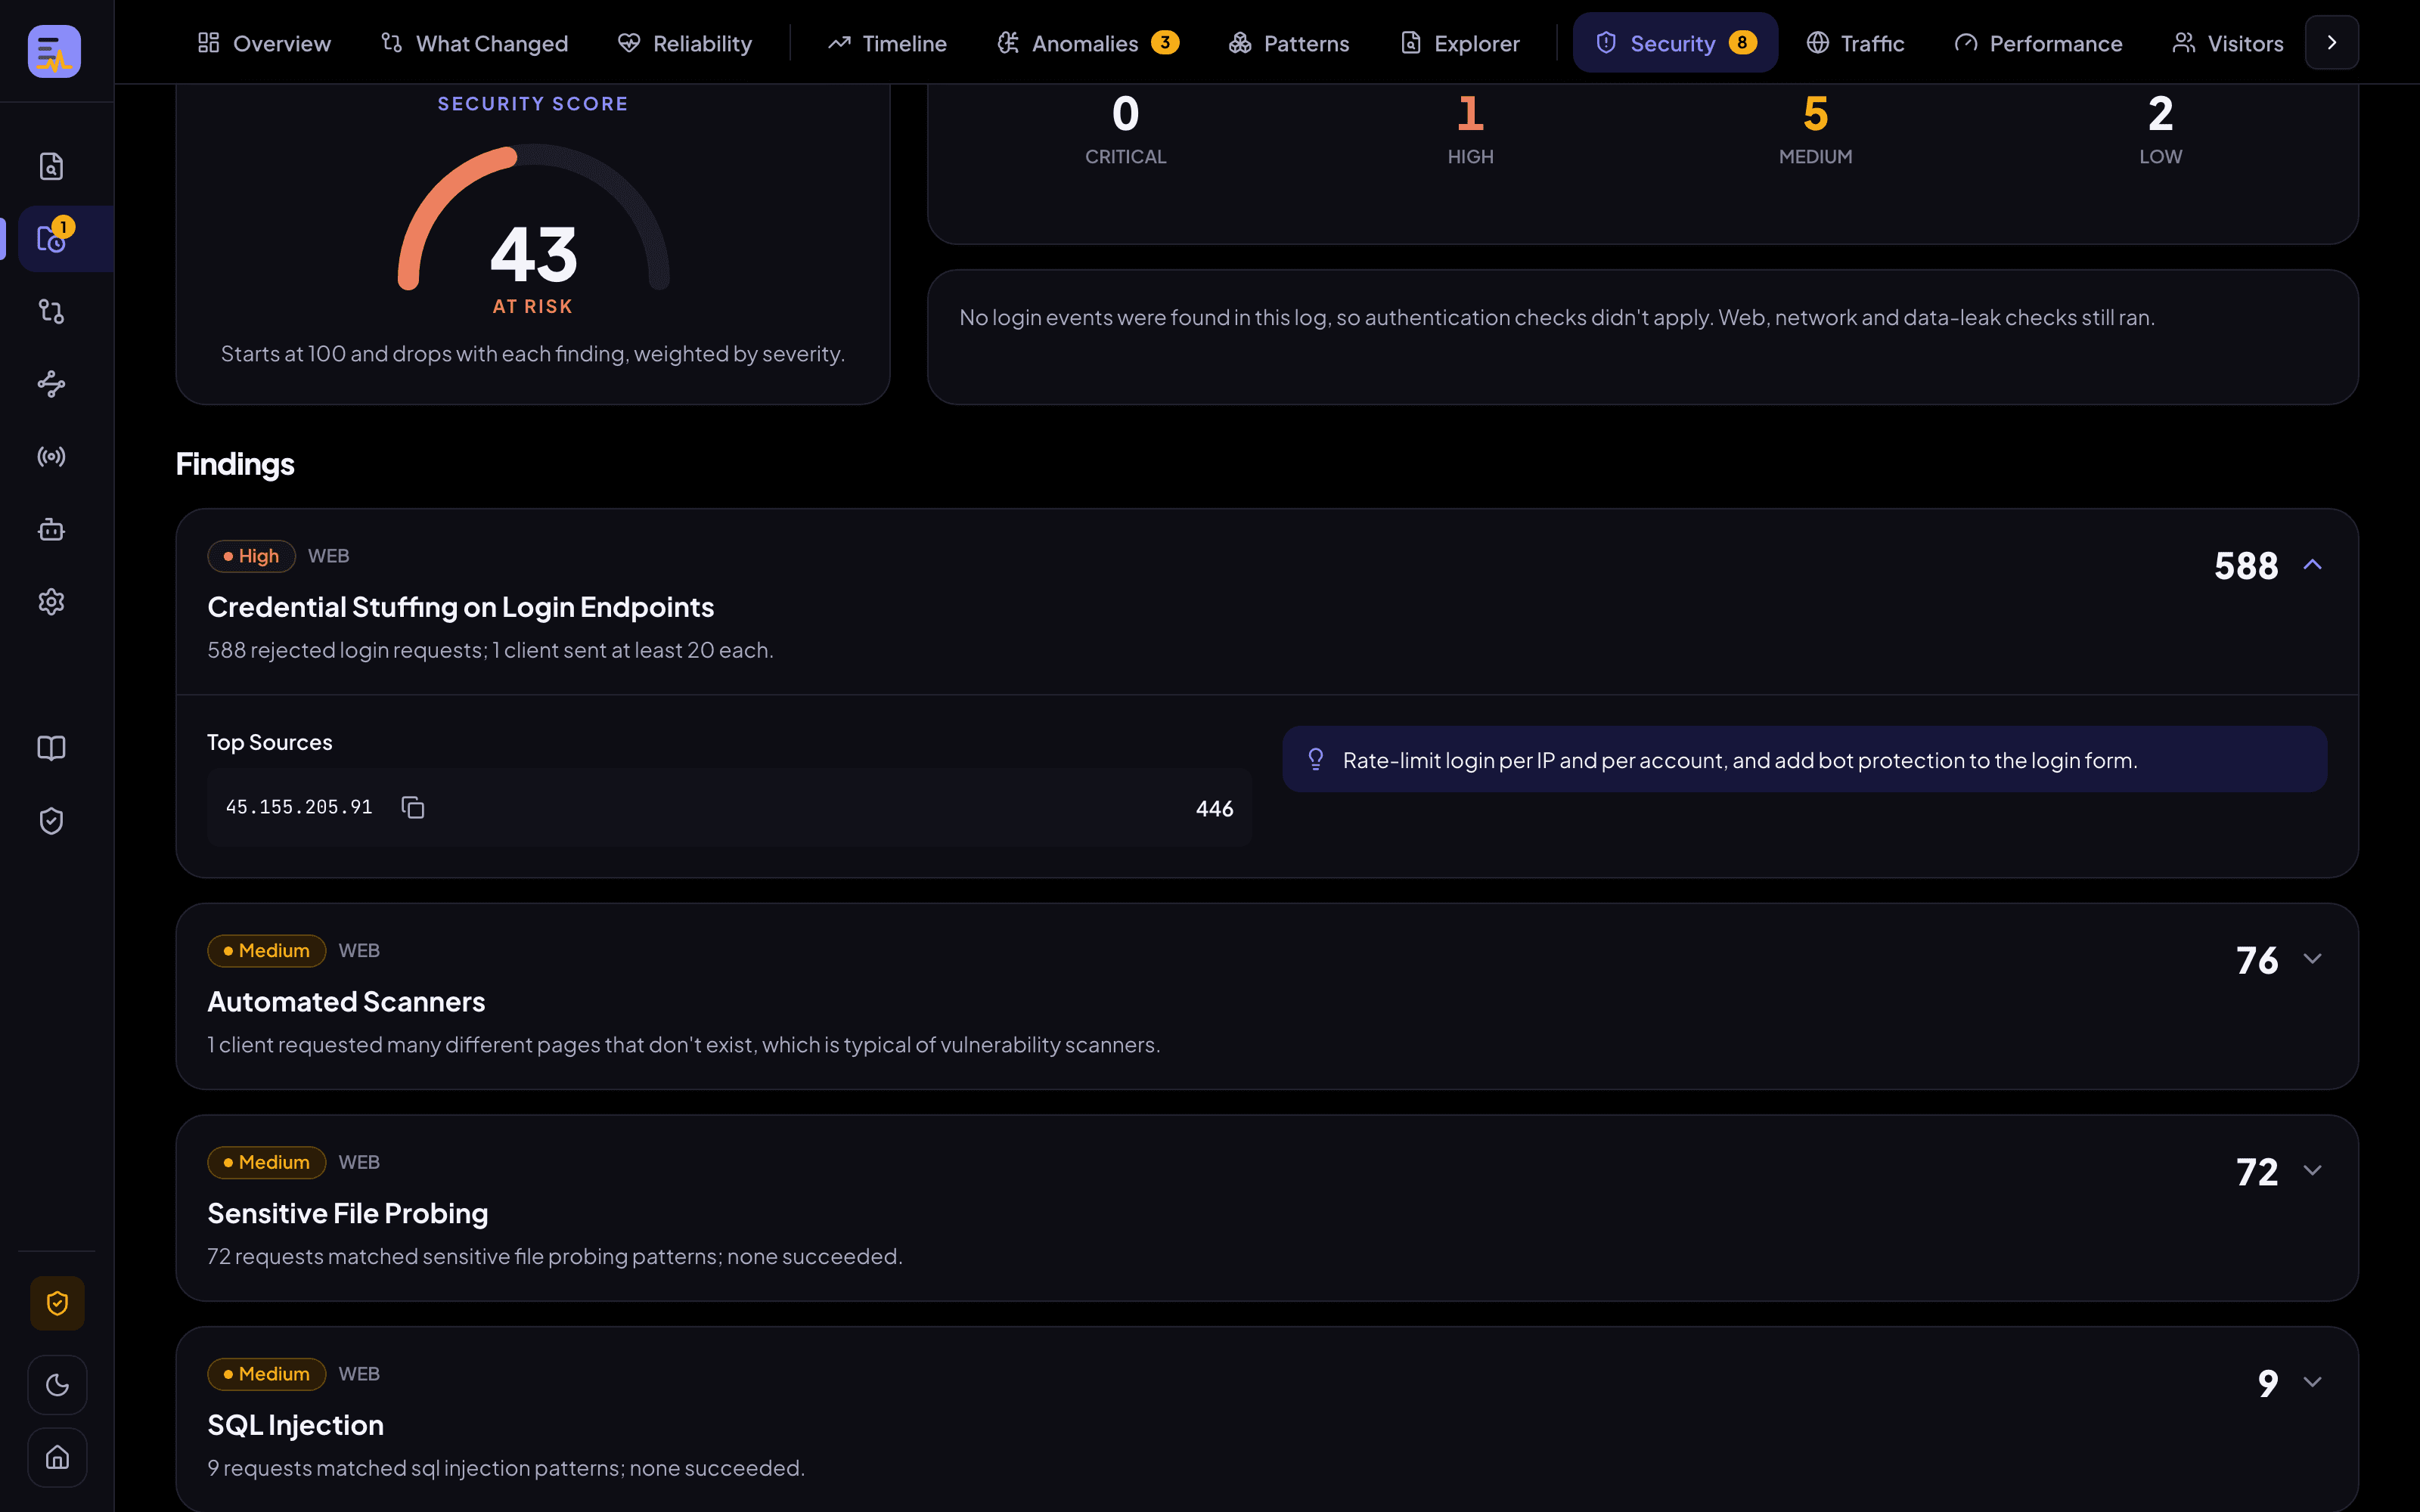Open the Traffic tab
The height and width of the screenshot is (1512, 2420).
(1855, 43)
